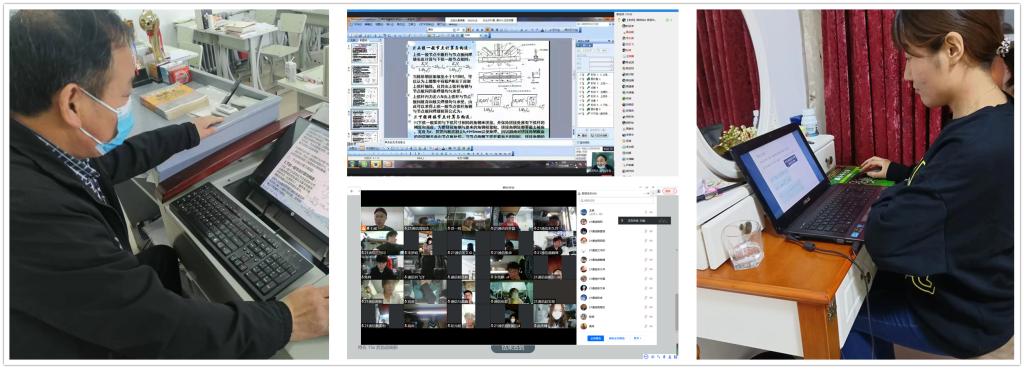Viewport: 1024px width, 369px height.
Task: Select the highlighted fourth slide thumbnail
Action: pyautogui.click(x=364, y=120)
